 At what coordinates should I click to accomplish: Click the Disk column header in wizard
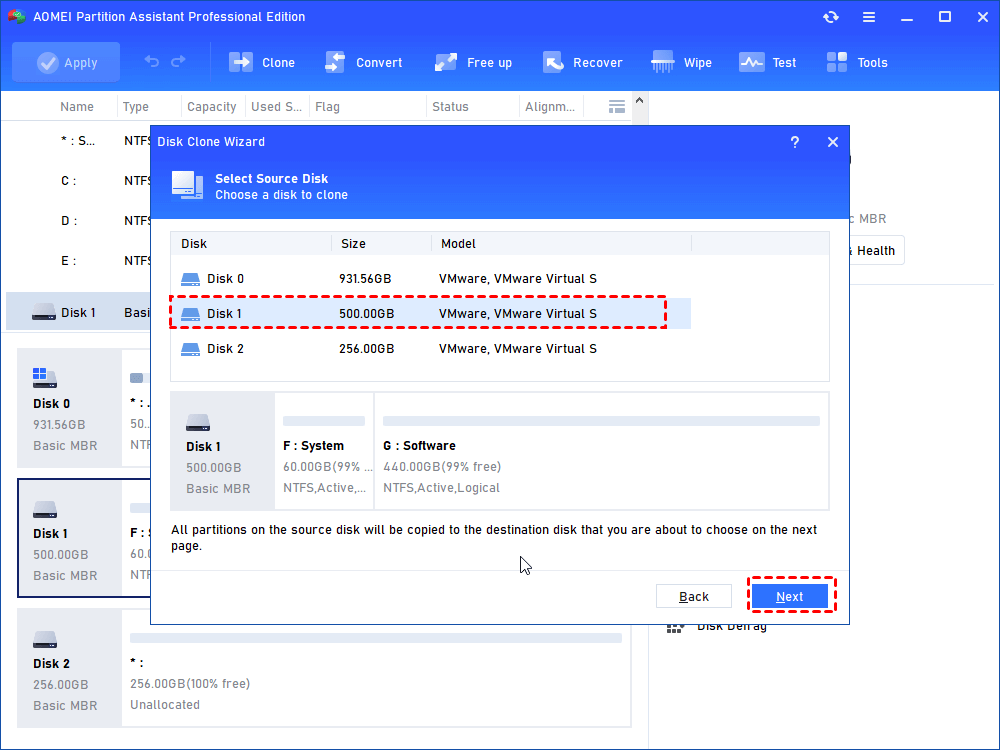click(251, 244)
